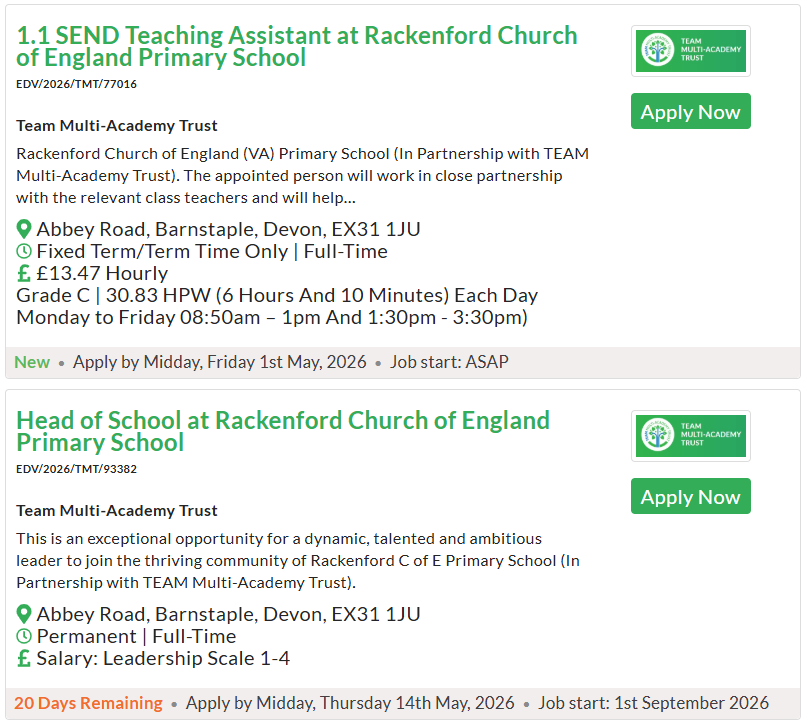The height and width of the screenshot is (724, 807).
Task: Click reference EDV/2026/TMT/93382
Action: [x=77, y=469]
